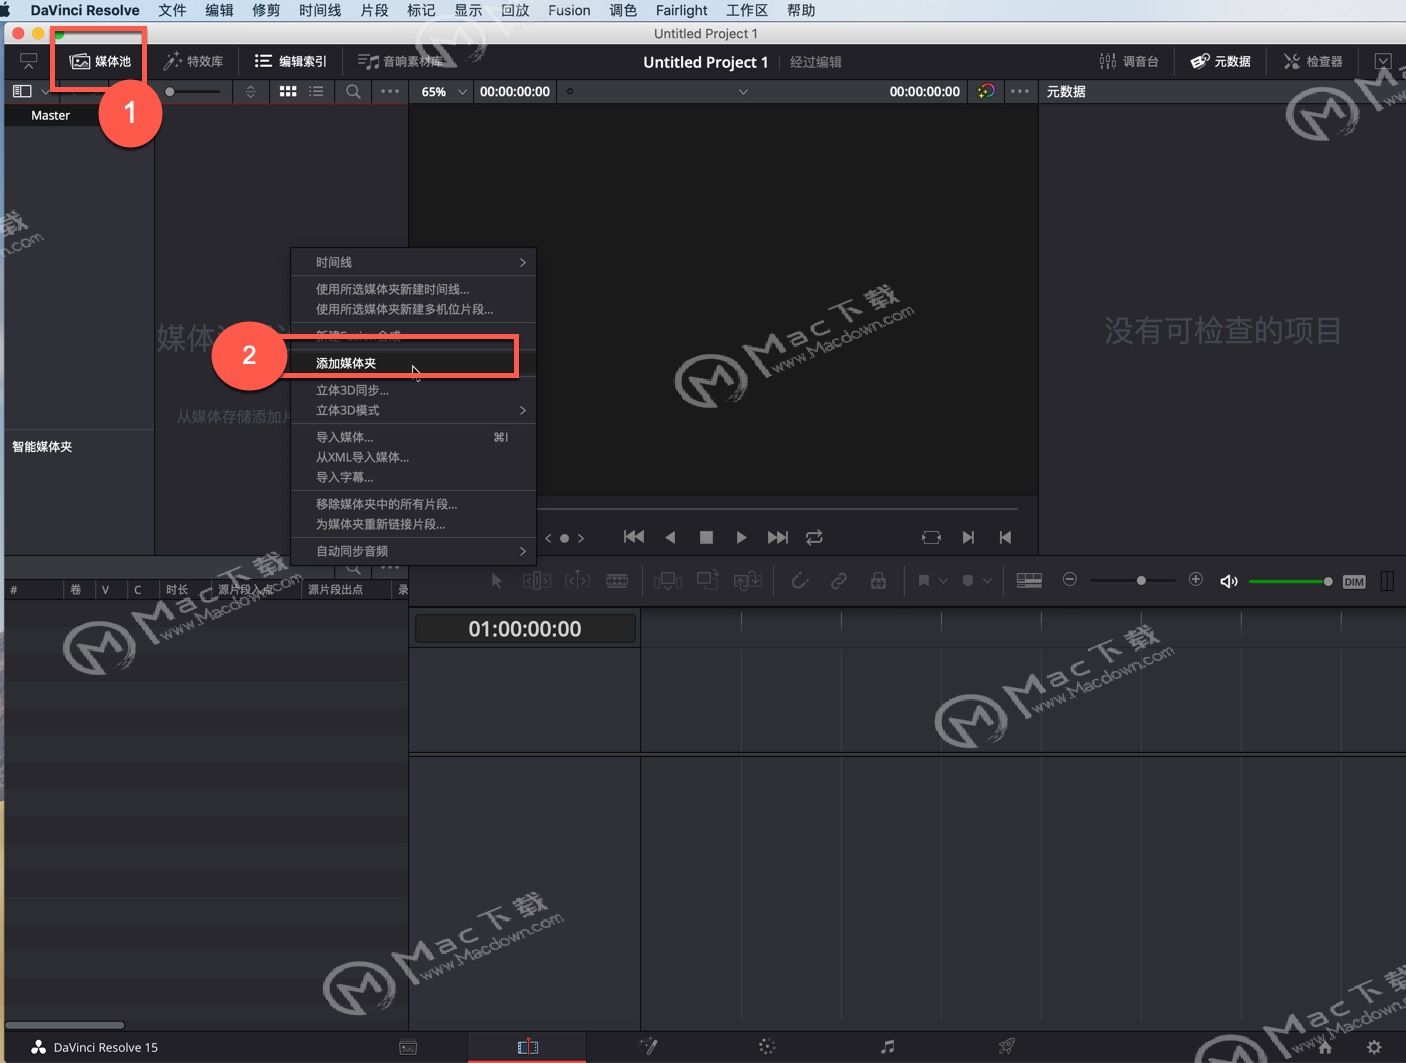Click the go to previous edit icon
The image size is (1406, 1063).
pyautogui.click(x=1005, y=537)
